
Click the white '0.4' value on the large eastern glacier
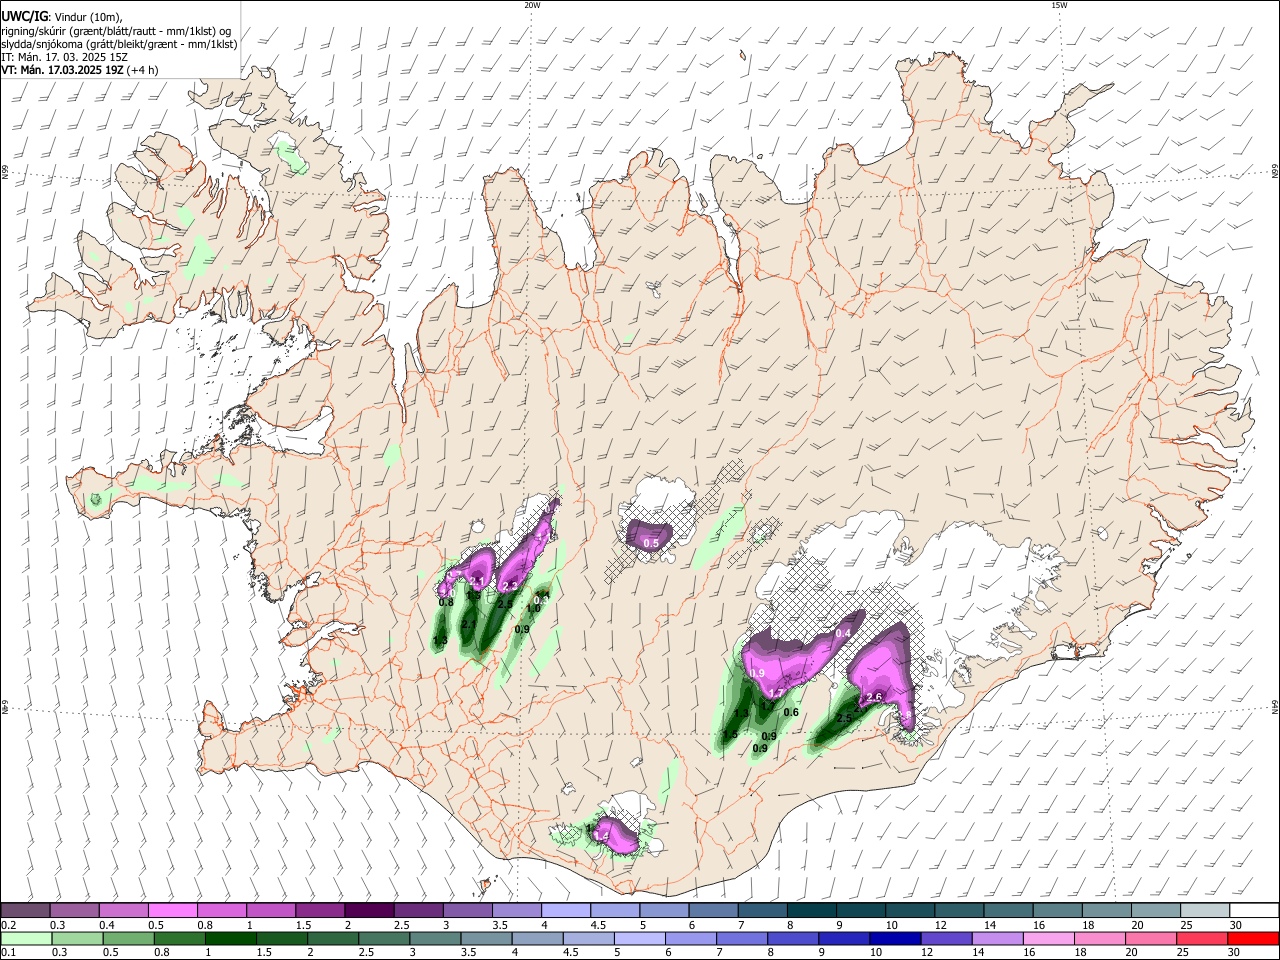843,633
